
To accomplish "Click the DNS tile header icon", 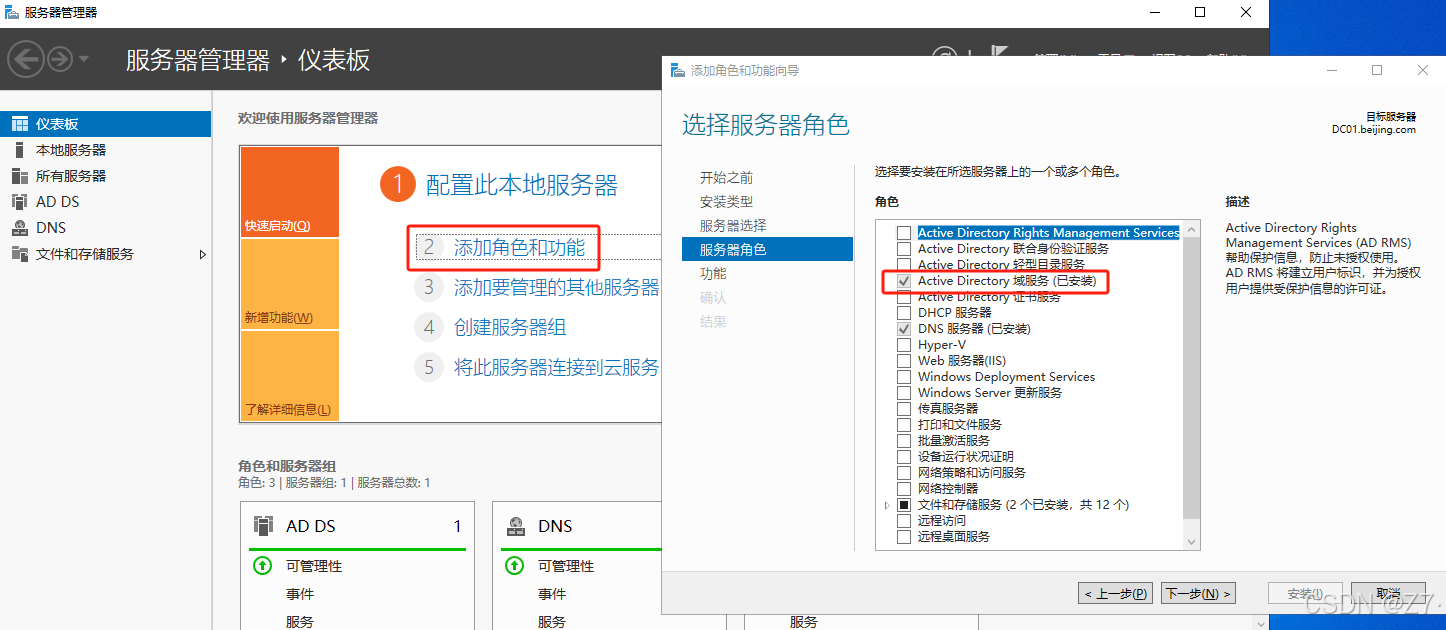I will (516, 526).
